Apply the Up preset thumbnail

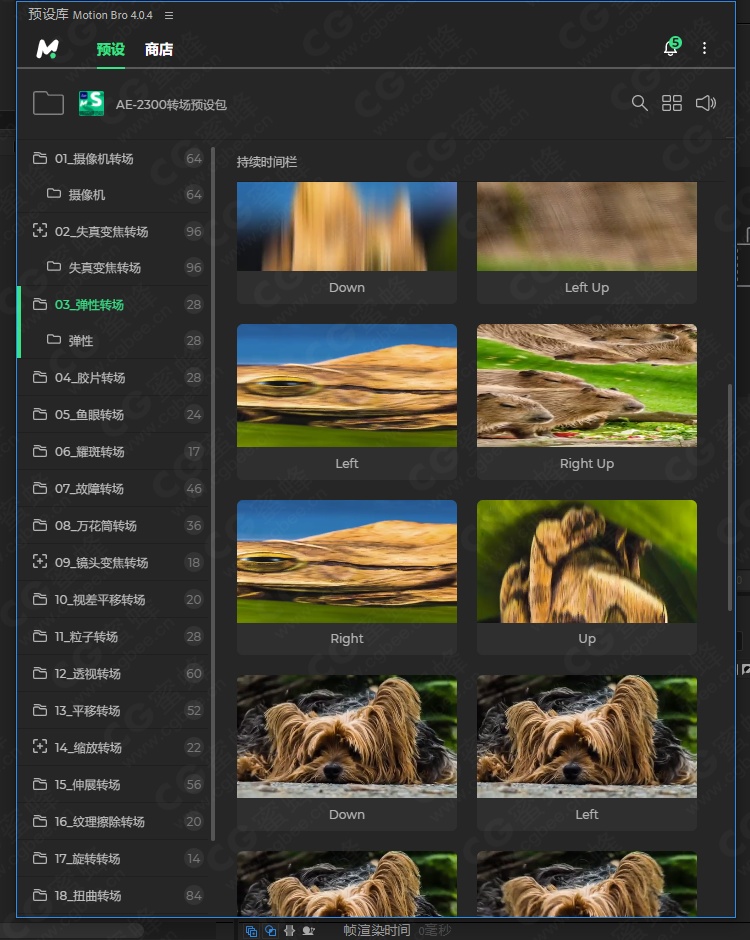587,561
